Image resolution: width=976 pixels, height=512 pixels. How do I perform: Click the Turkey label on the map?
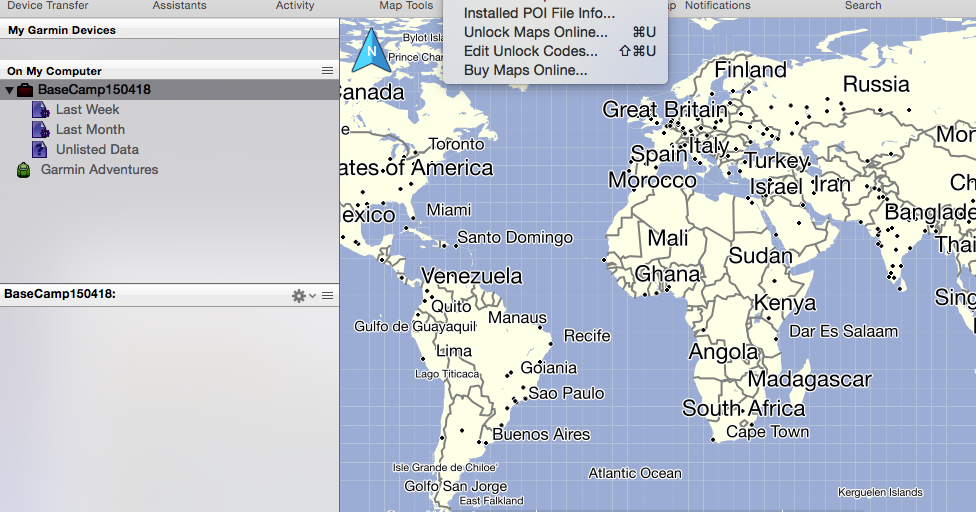(777, 161)
